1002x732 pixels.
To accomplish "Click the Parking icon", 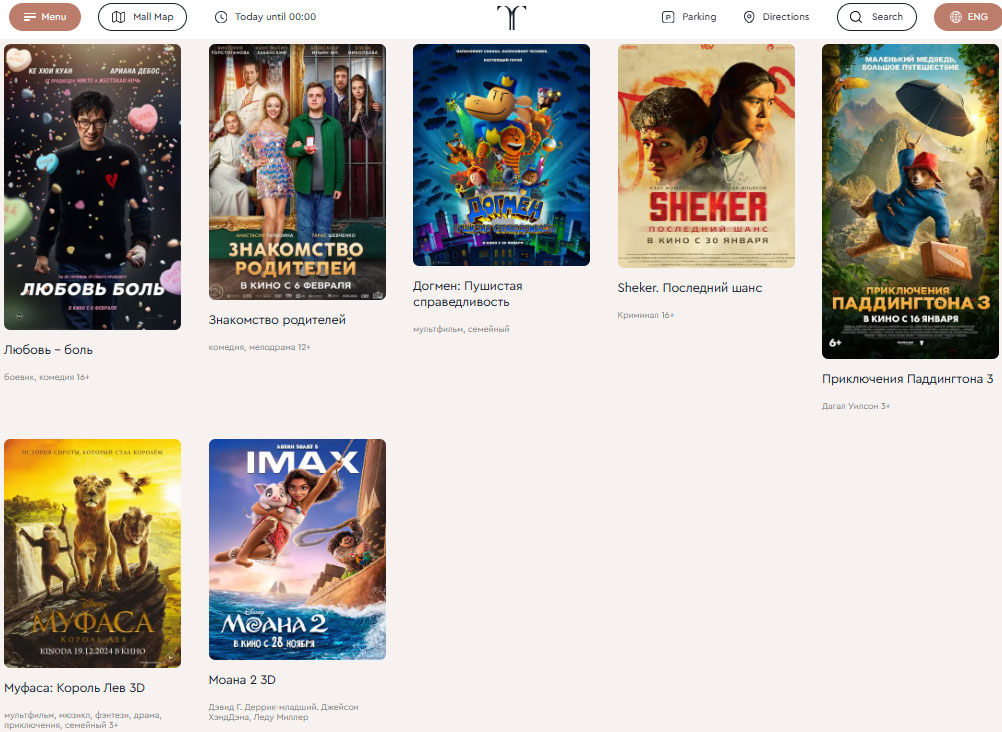I will tap(668, 17).
